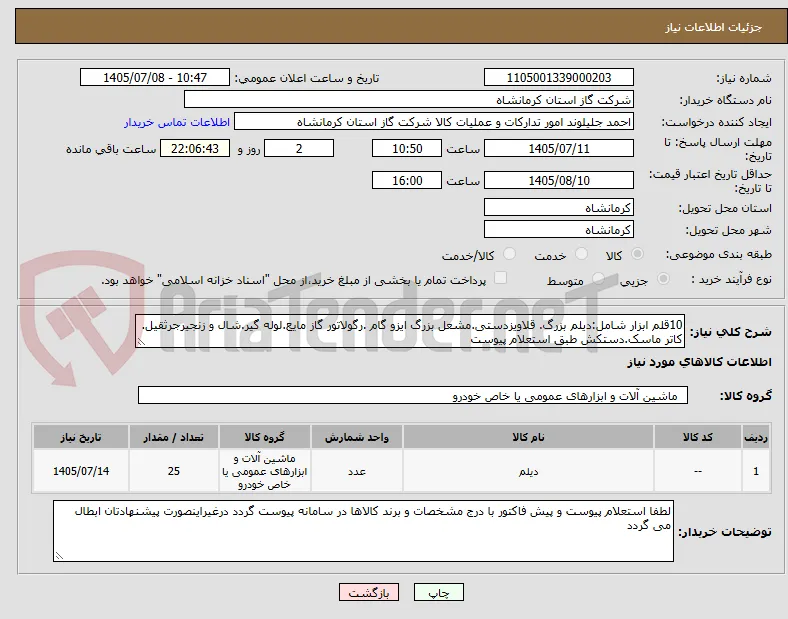Click the general description text area

(410, 332)
